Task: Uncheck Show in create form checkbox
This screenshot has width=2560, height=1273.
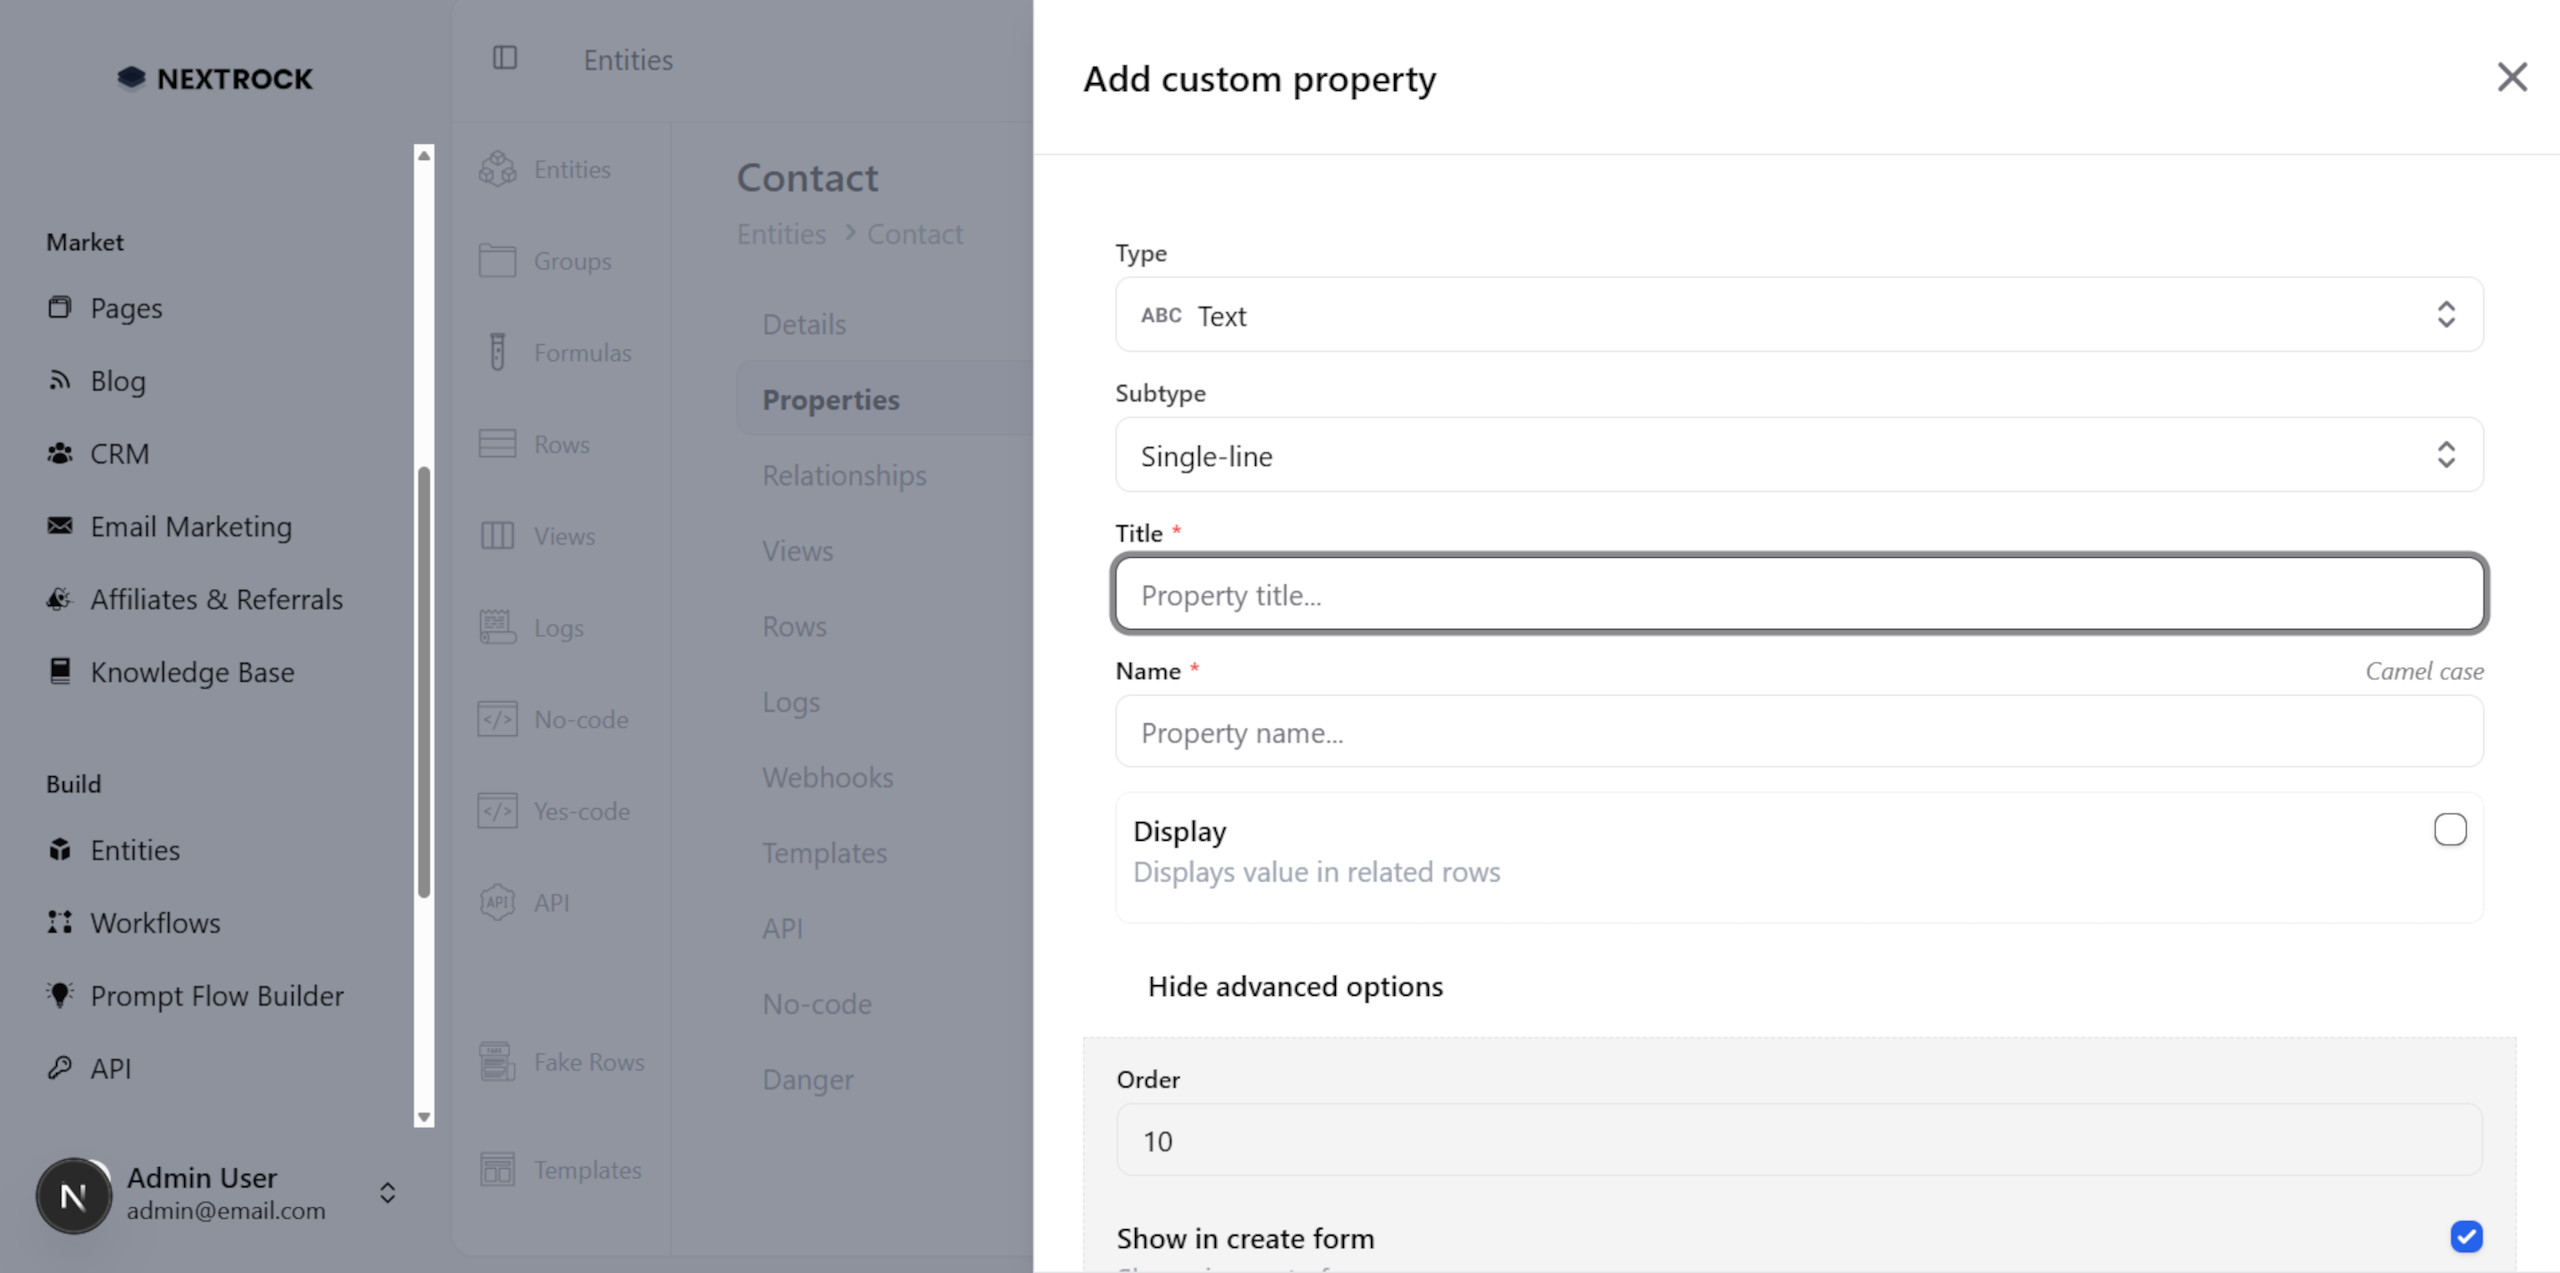Action: 2465,1236
